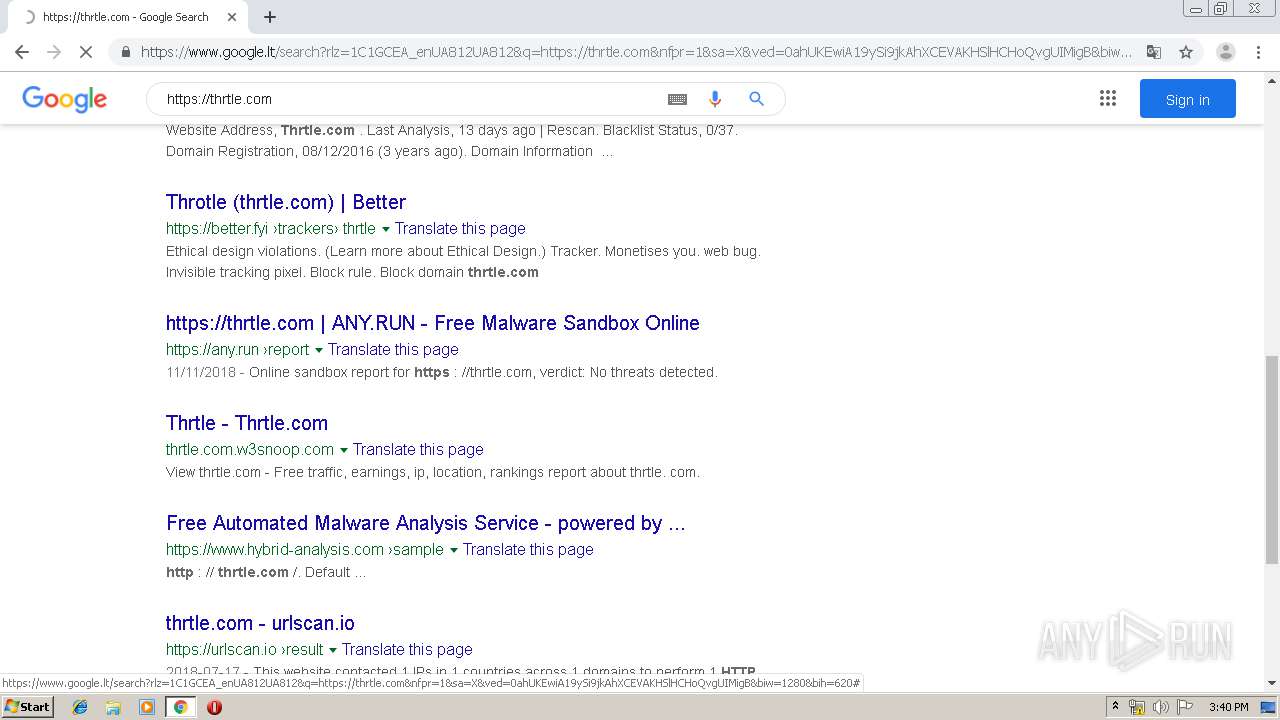Open the Thrtle - Thrtle.com result
Image resolution: width=1280 pixels, height=720 pixels.
(x=247, y=423)
